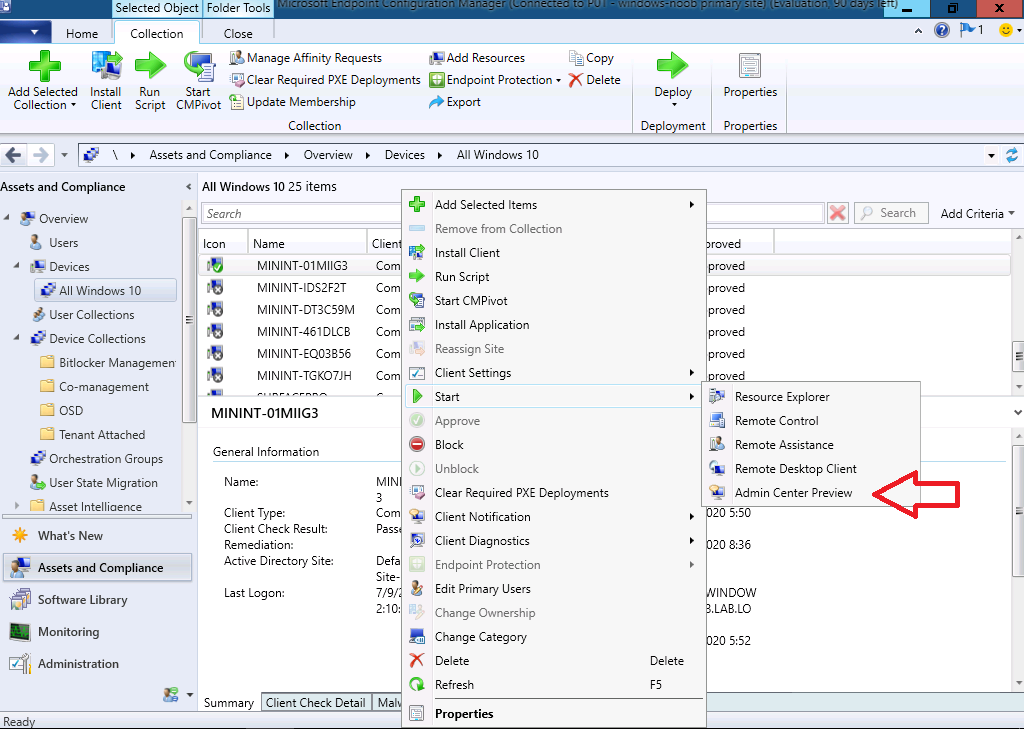Click the Add Selected Collection green plus icon
This screenshot has width=1024, height=729.
click(x=44, y=66)
